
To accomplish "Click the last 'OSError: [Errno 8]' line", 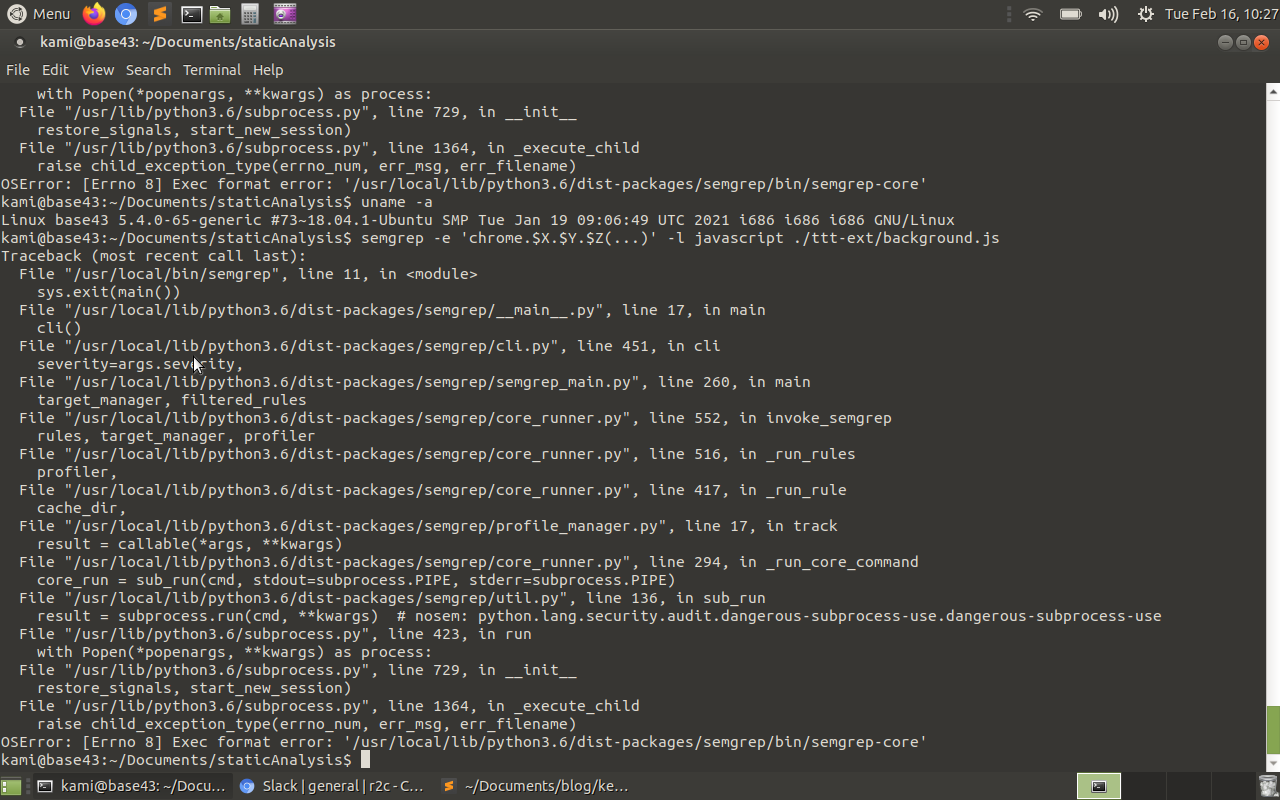I will point(464,742).
